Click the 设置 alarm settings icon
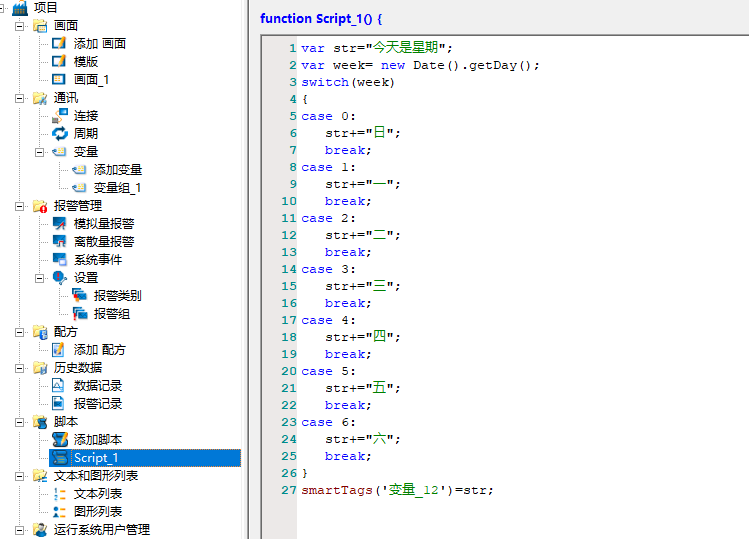The image size is (749, 539). (60, 278)
